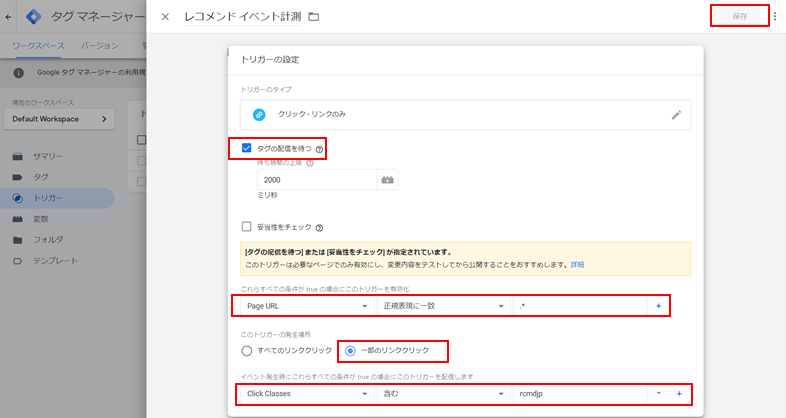Open the 詳細 link in the yellow notice

(577, 265)
